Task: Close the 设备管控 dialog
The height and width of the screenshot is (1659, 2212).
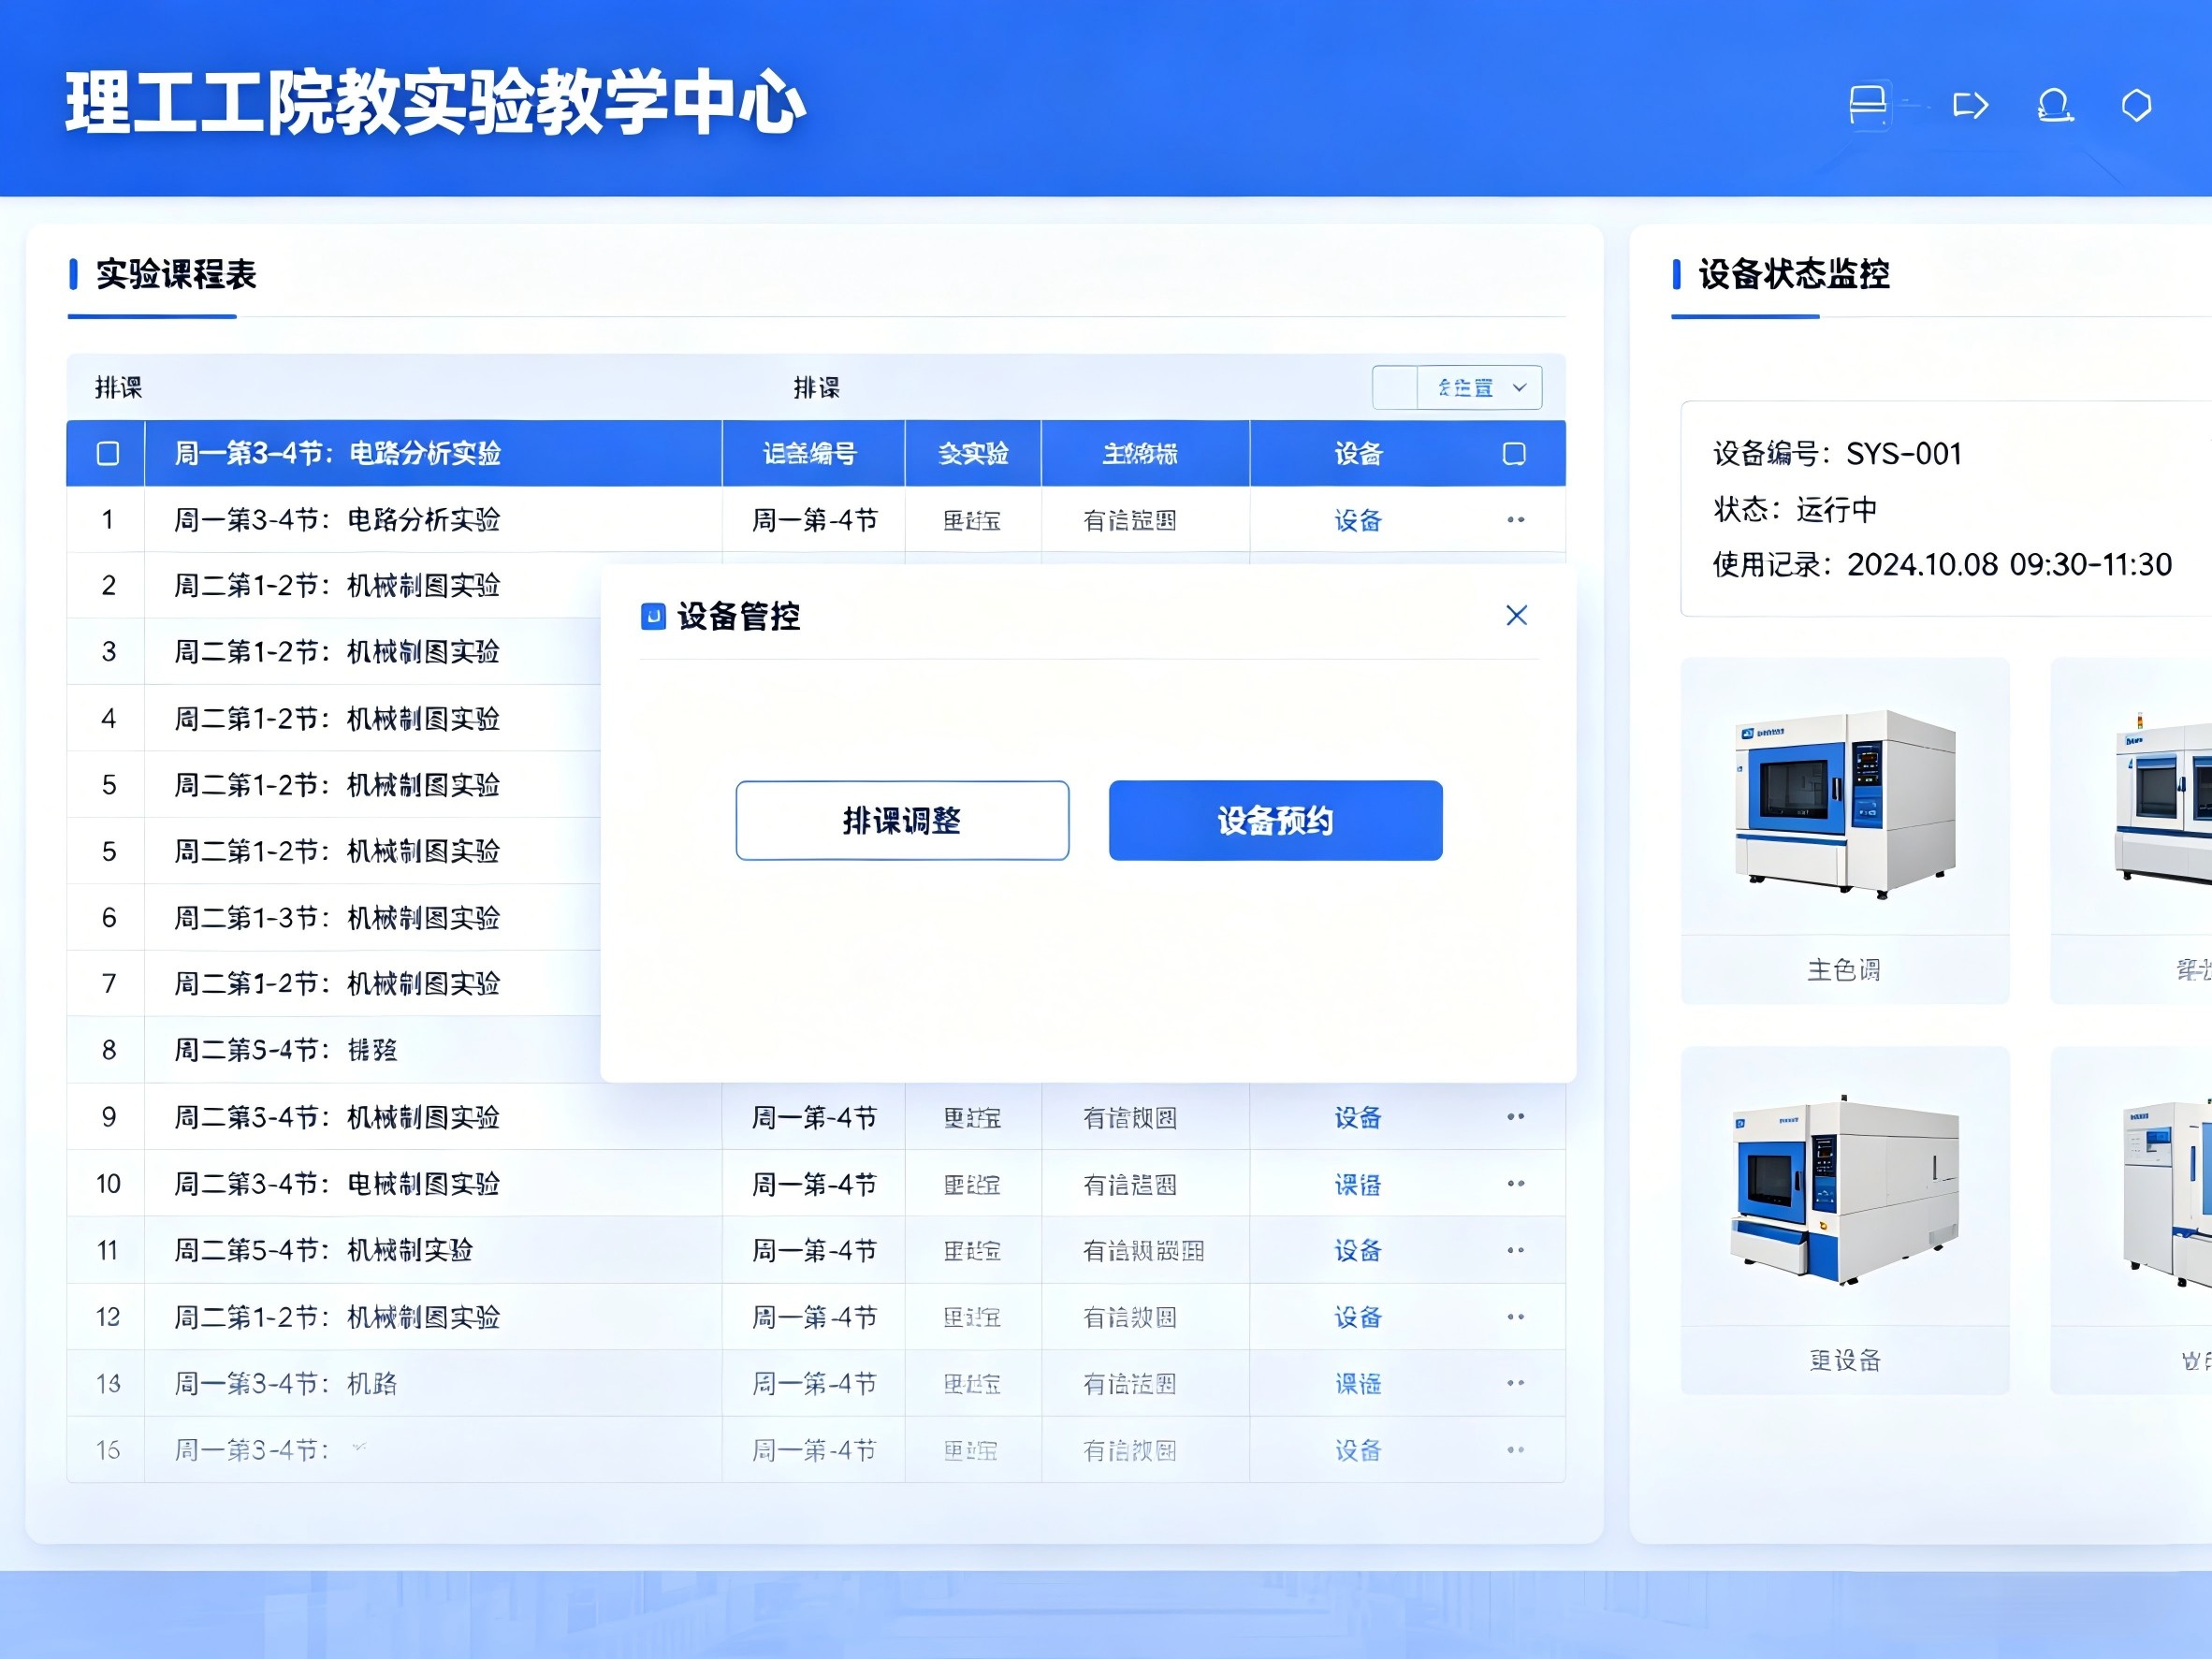Action: [x=1516, y=616]
